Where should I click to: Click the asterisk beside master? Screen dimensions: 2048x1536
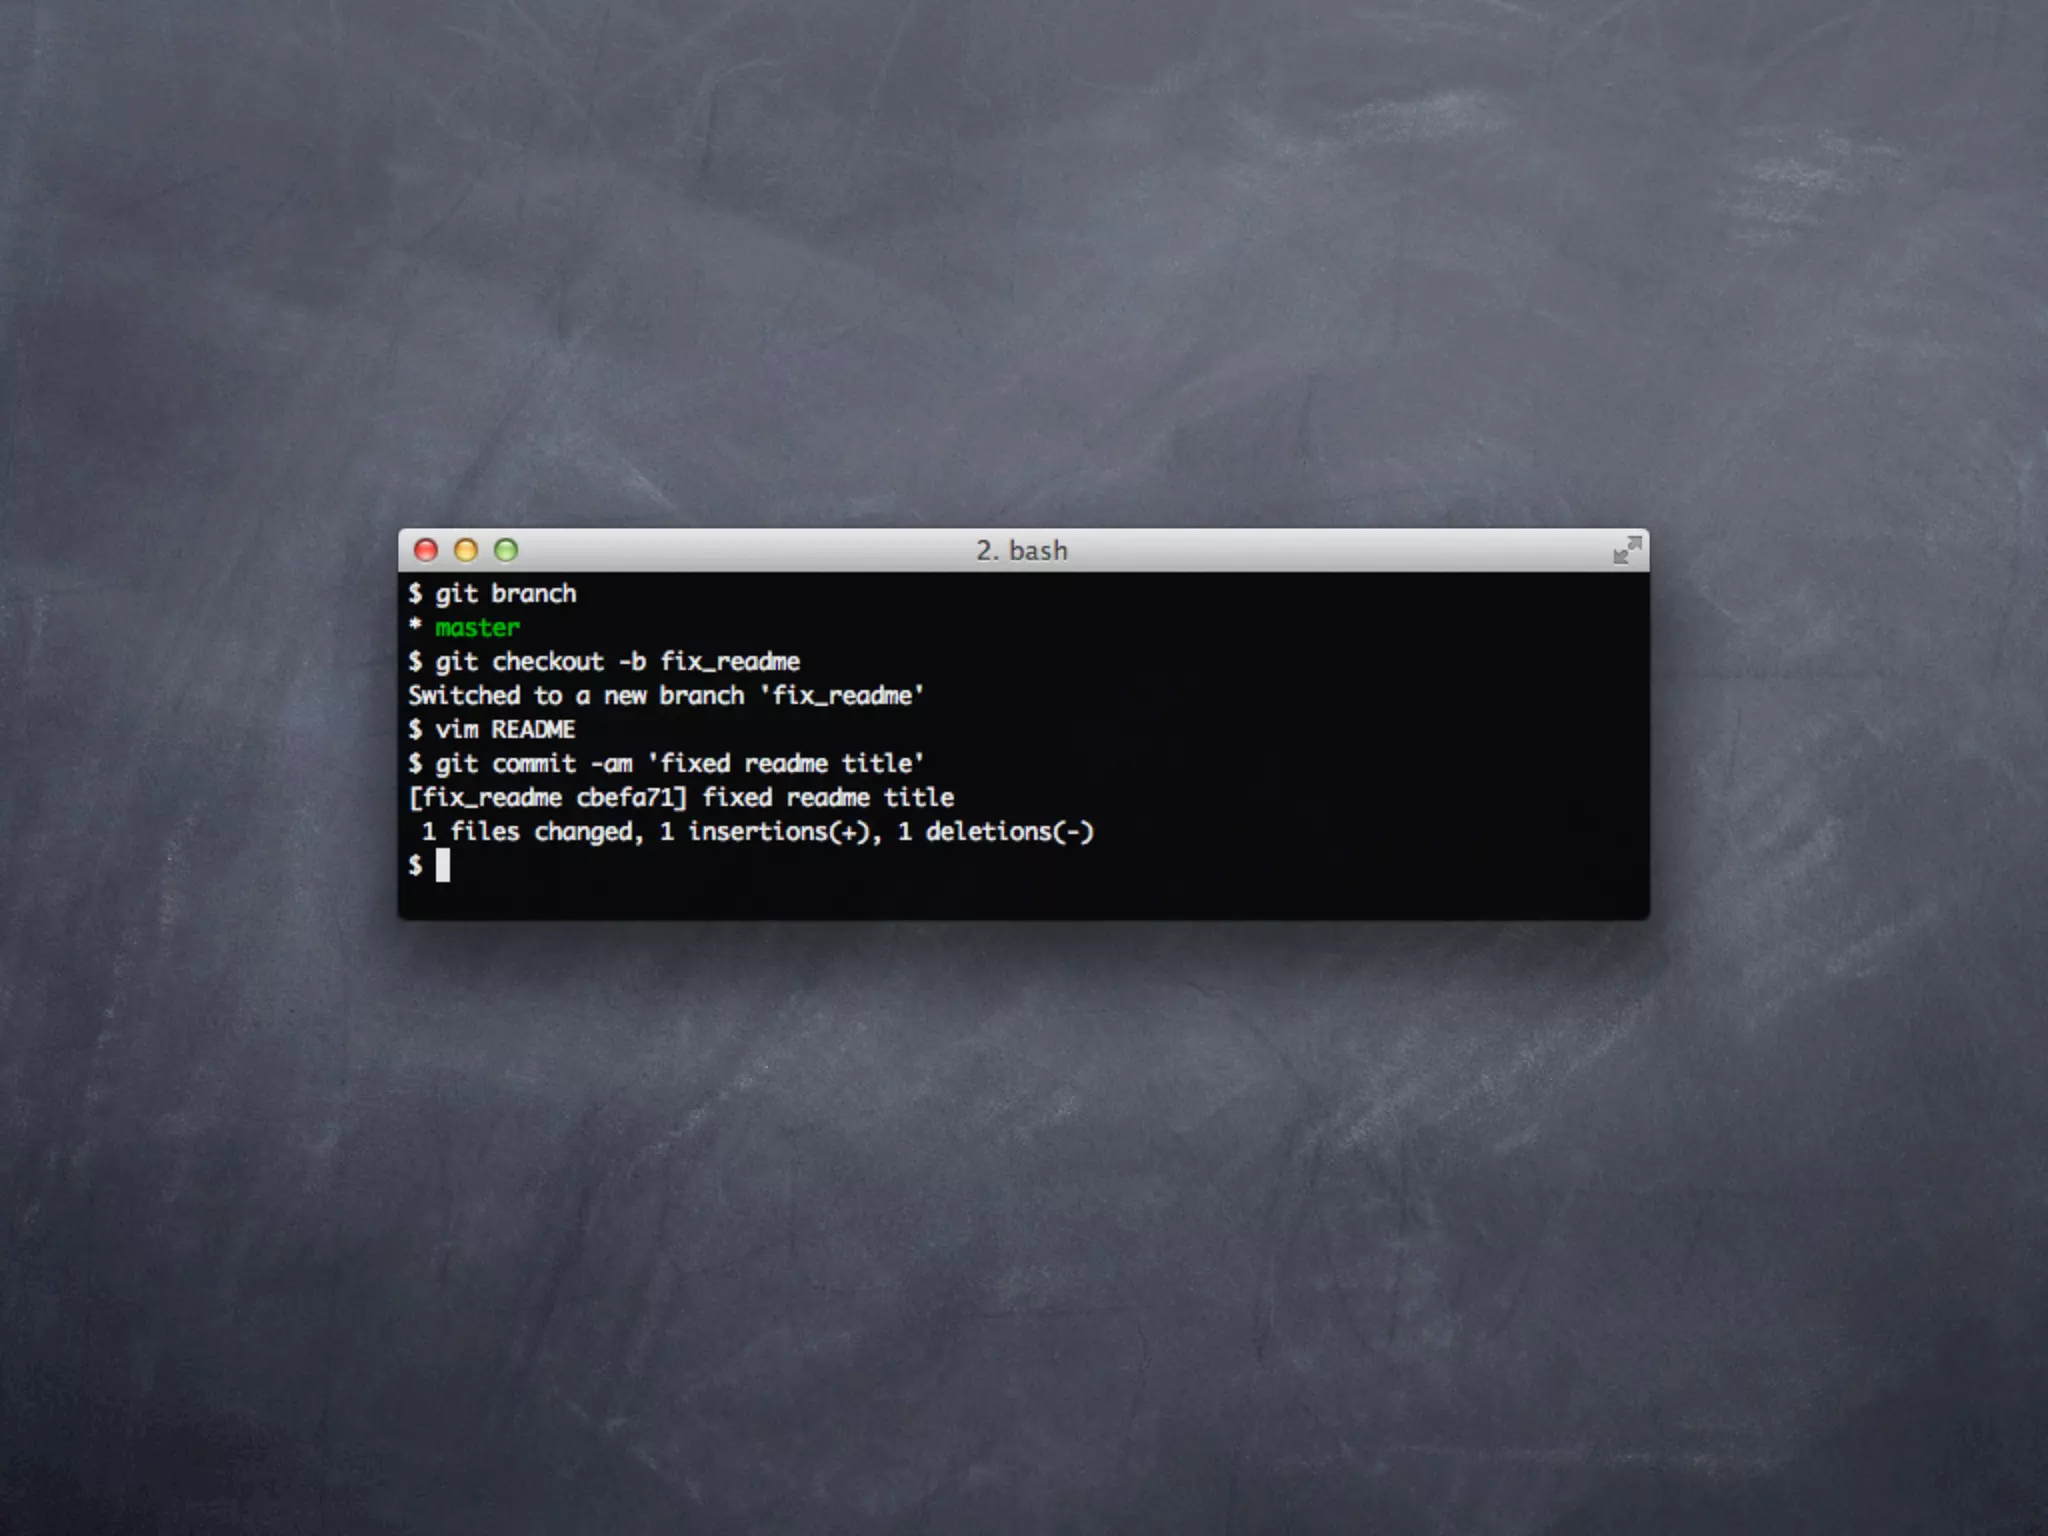coord(415,627)
